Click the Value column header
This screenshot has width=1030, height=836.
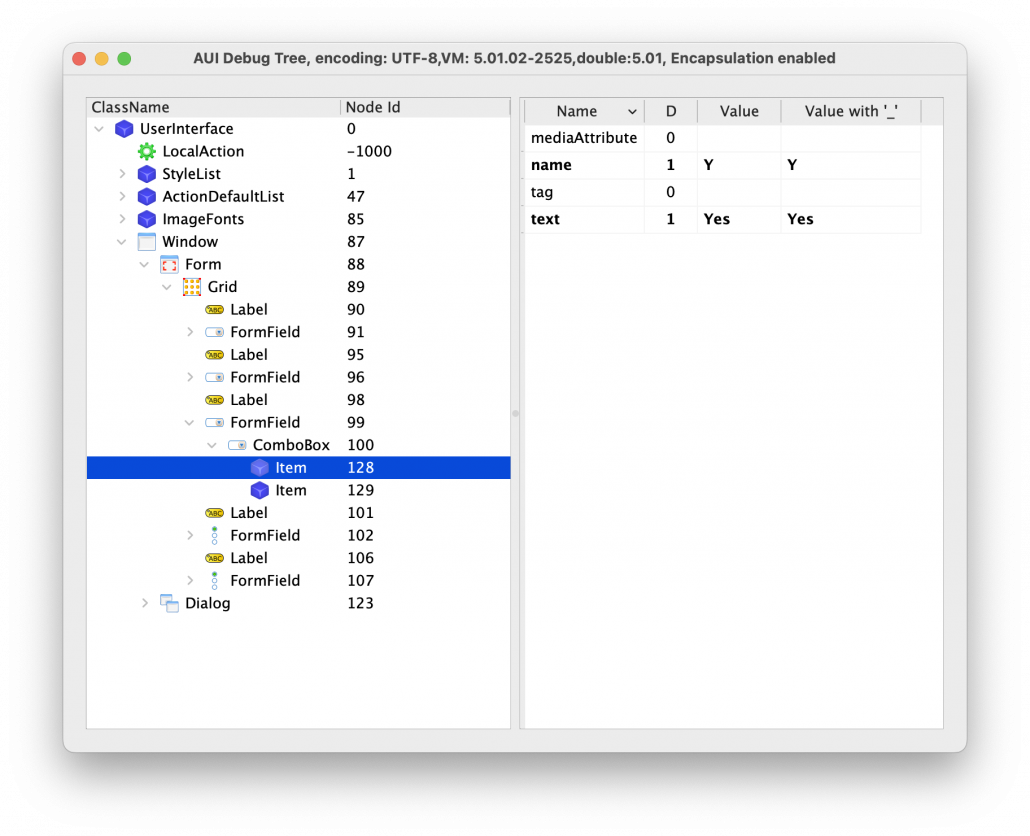point(739,112)
